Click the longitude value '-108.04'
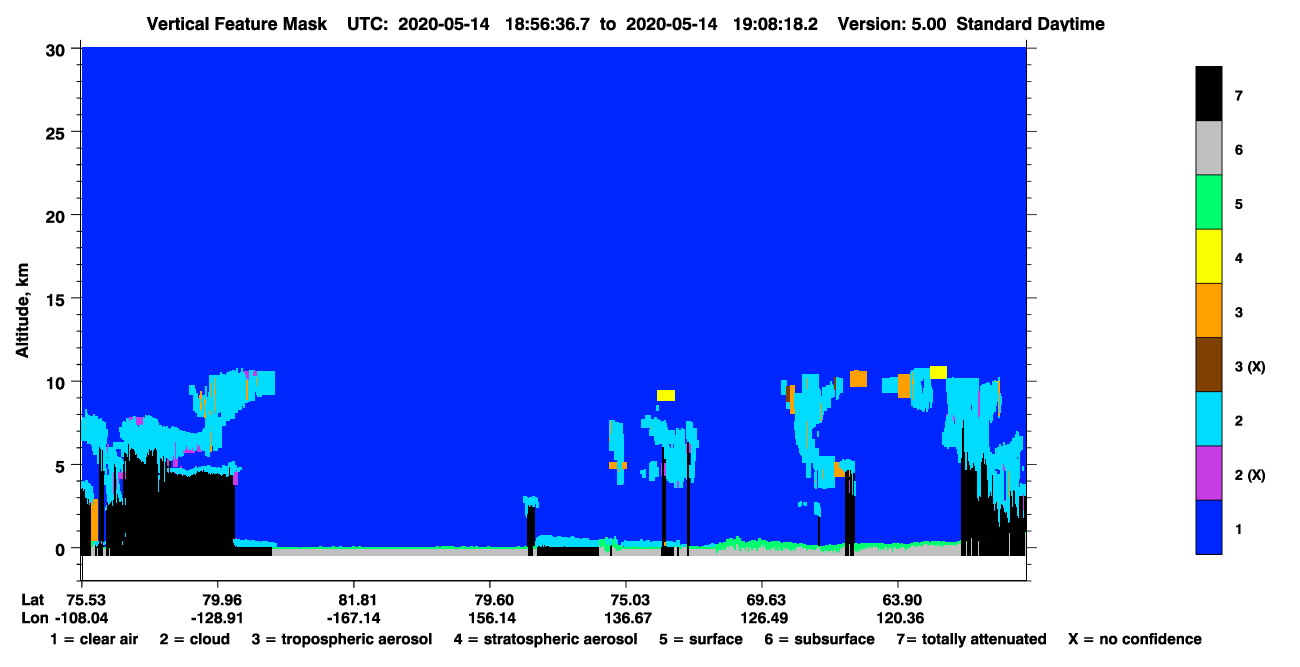This screenshot has width=1300, height=667. point(82,618)
